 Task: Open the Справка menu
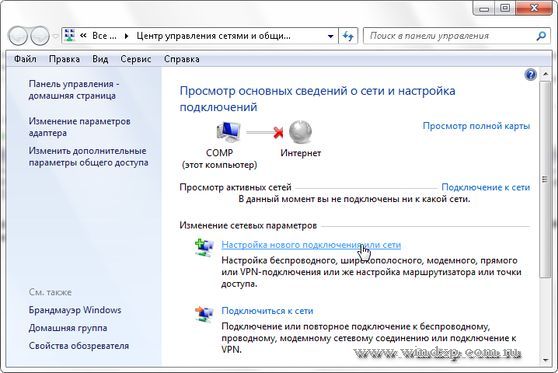181,59
